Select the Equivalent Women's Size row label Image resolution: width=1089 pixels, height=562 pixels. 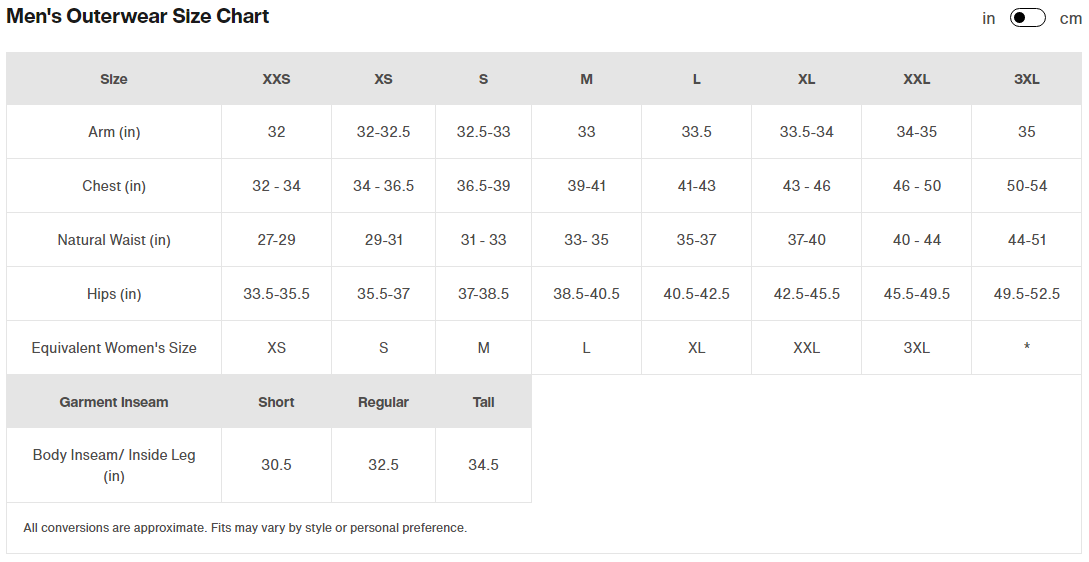114,348
